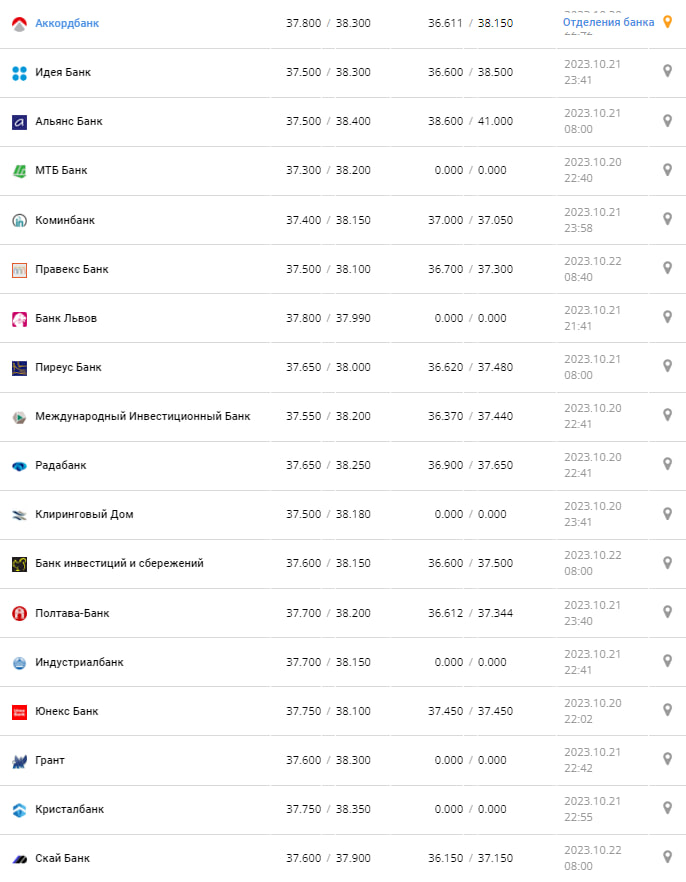The width and height of the screenshot is (686, 882).
Task: Click the Пиреус Банк map pin
Action: pyautogui.click(x=667, y=366)
